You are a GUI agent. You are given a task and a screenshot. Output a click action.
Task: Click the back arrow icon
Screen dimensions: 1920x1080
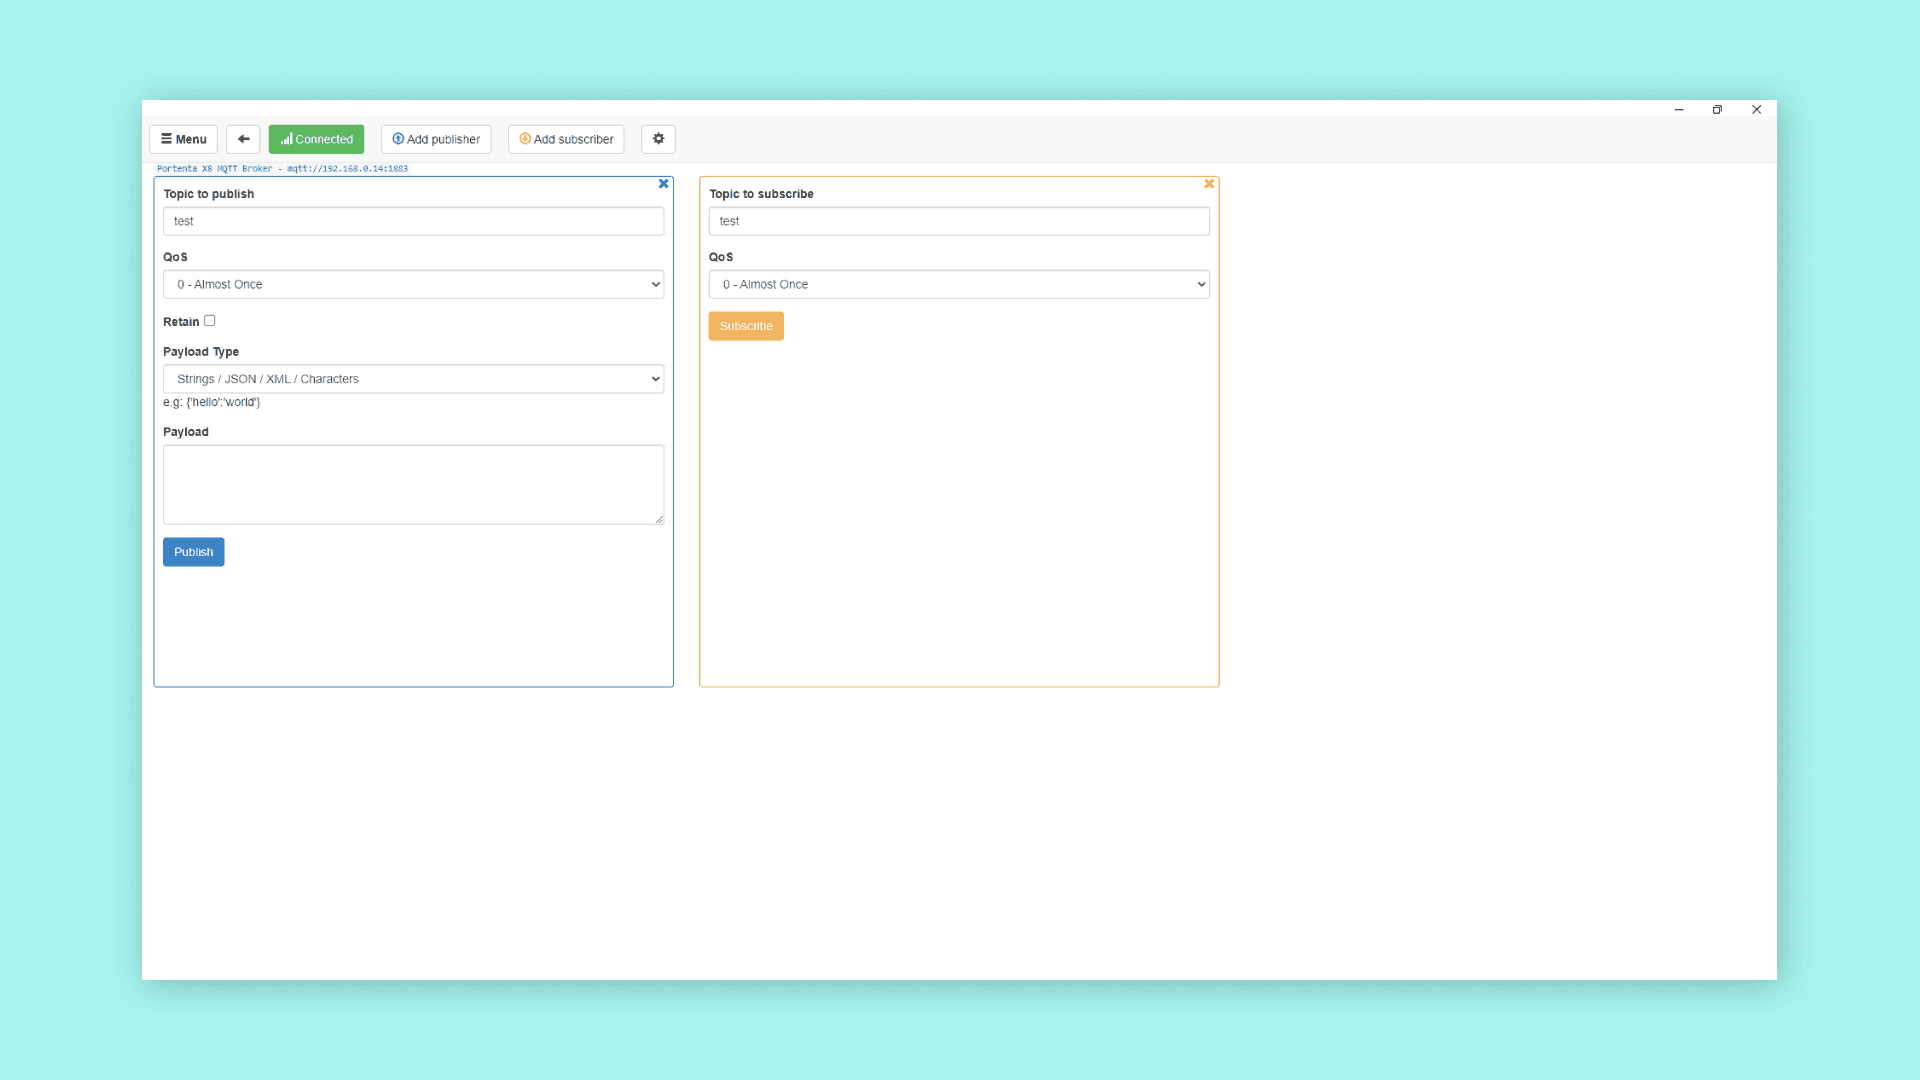click(243, 139)
